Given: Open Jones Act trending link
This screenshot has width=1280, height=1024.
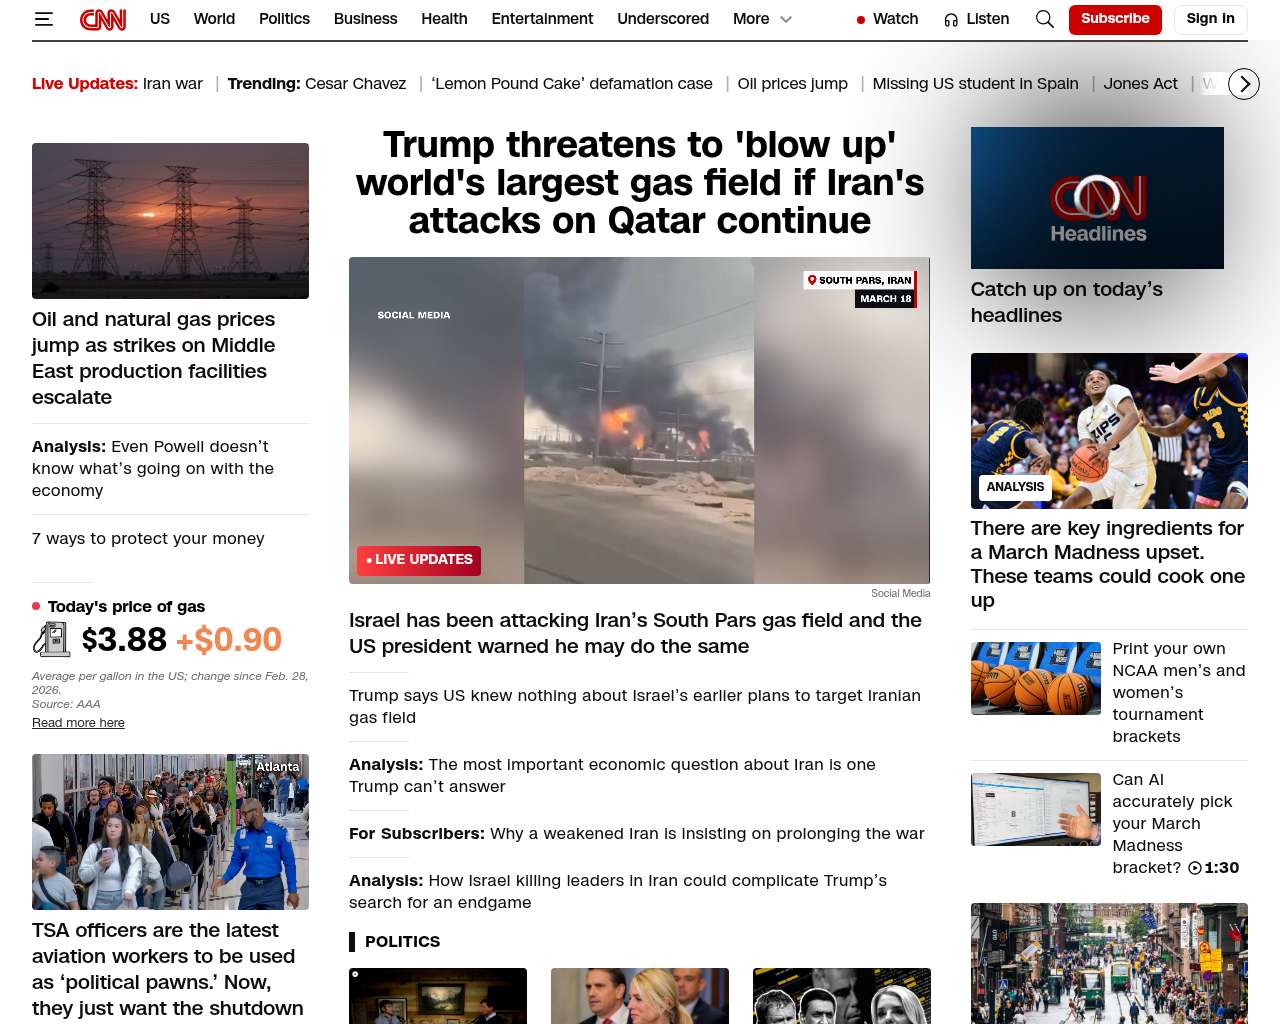Looking at the screenshot, I should point(1140,84).
